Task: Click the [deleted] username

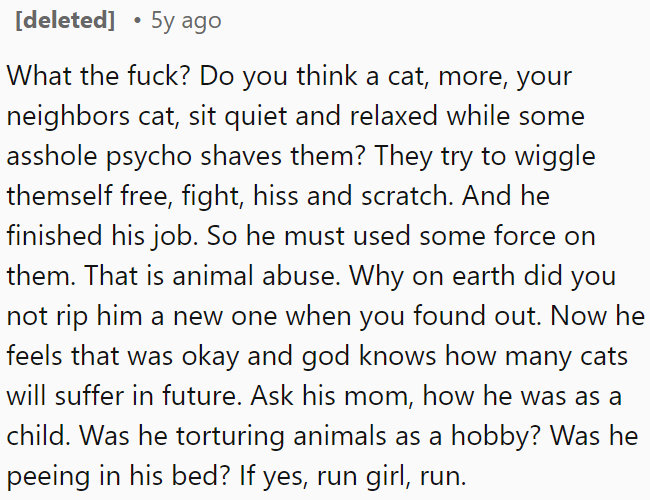Action: click(65, 20)
